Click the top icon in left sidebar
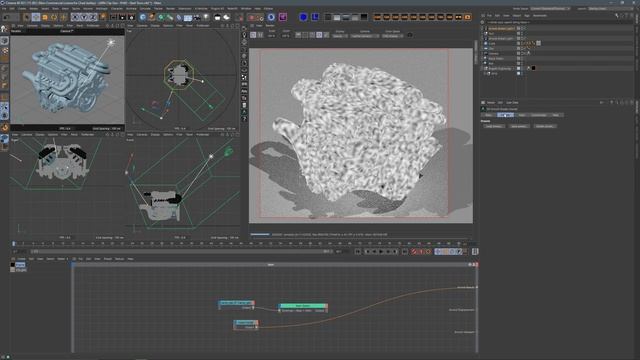 (x=4, y=29)
